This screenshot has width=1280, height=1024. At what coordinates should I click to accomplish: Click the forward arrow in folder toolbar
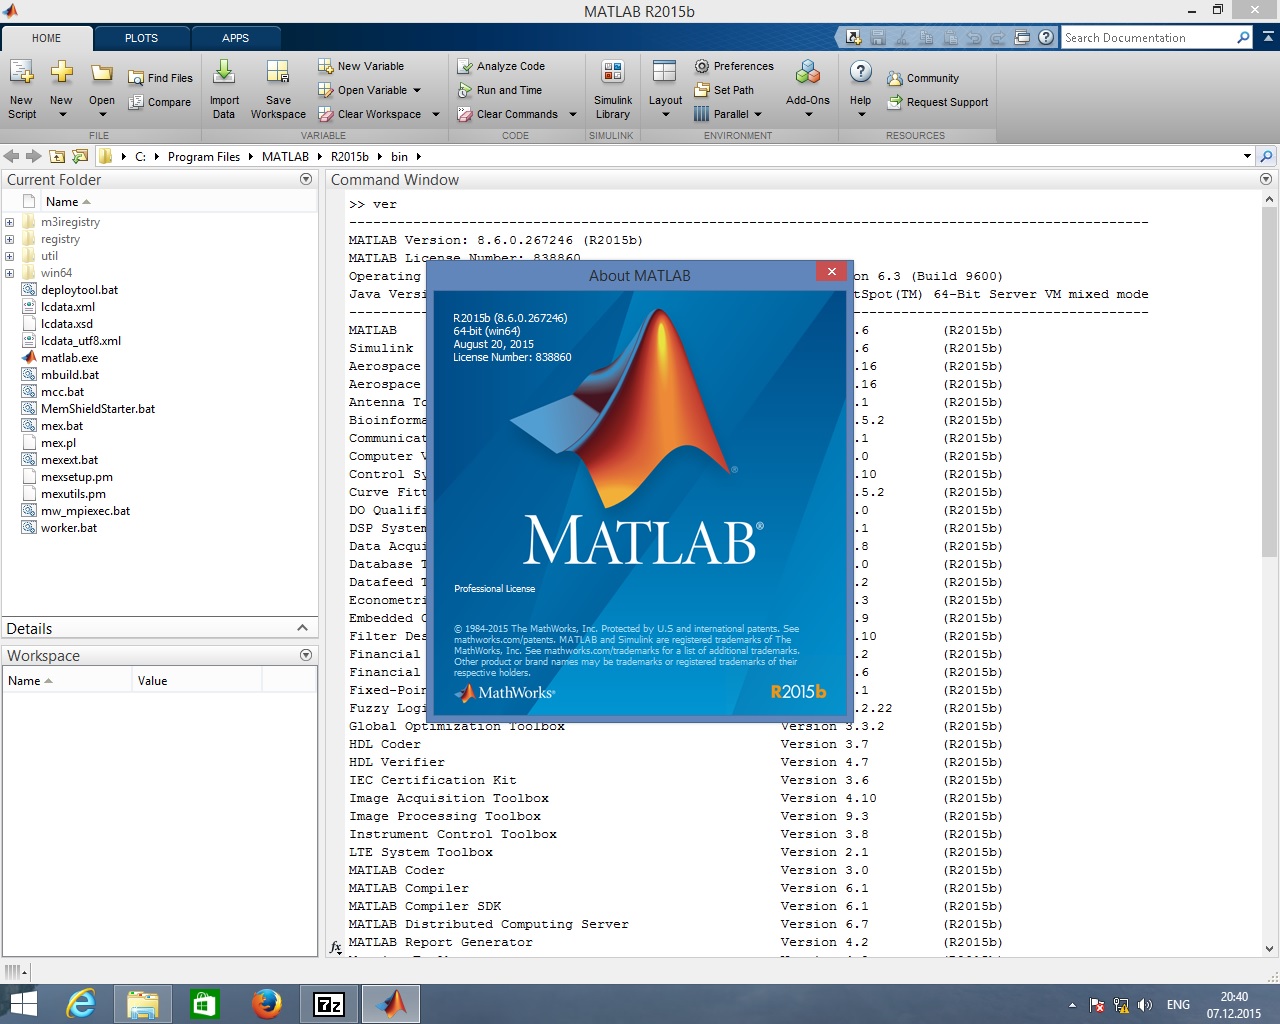click(33, 156)
